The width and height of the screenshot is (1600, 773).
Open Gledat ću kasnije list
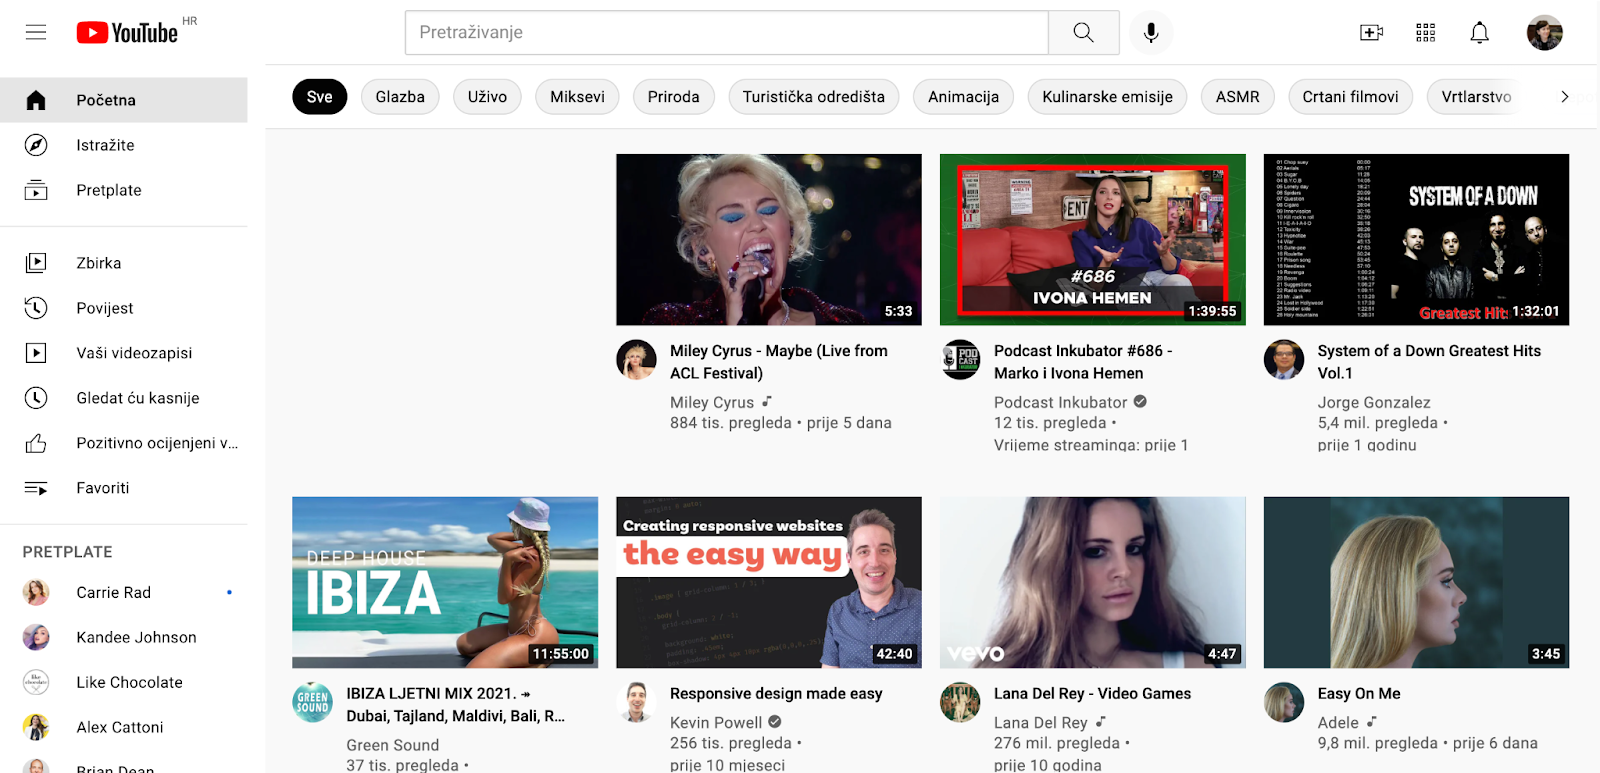point(124,398)
